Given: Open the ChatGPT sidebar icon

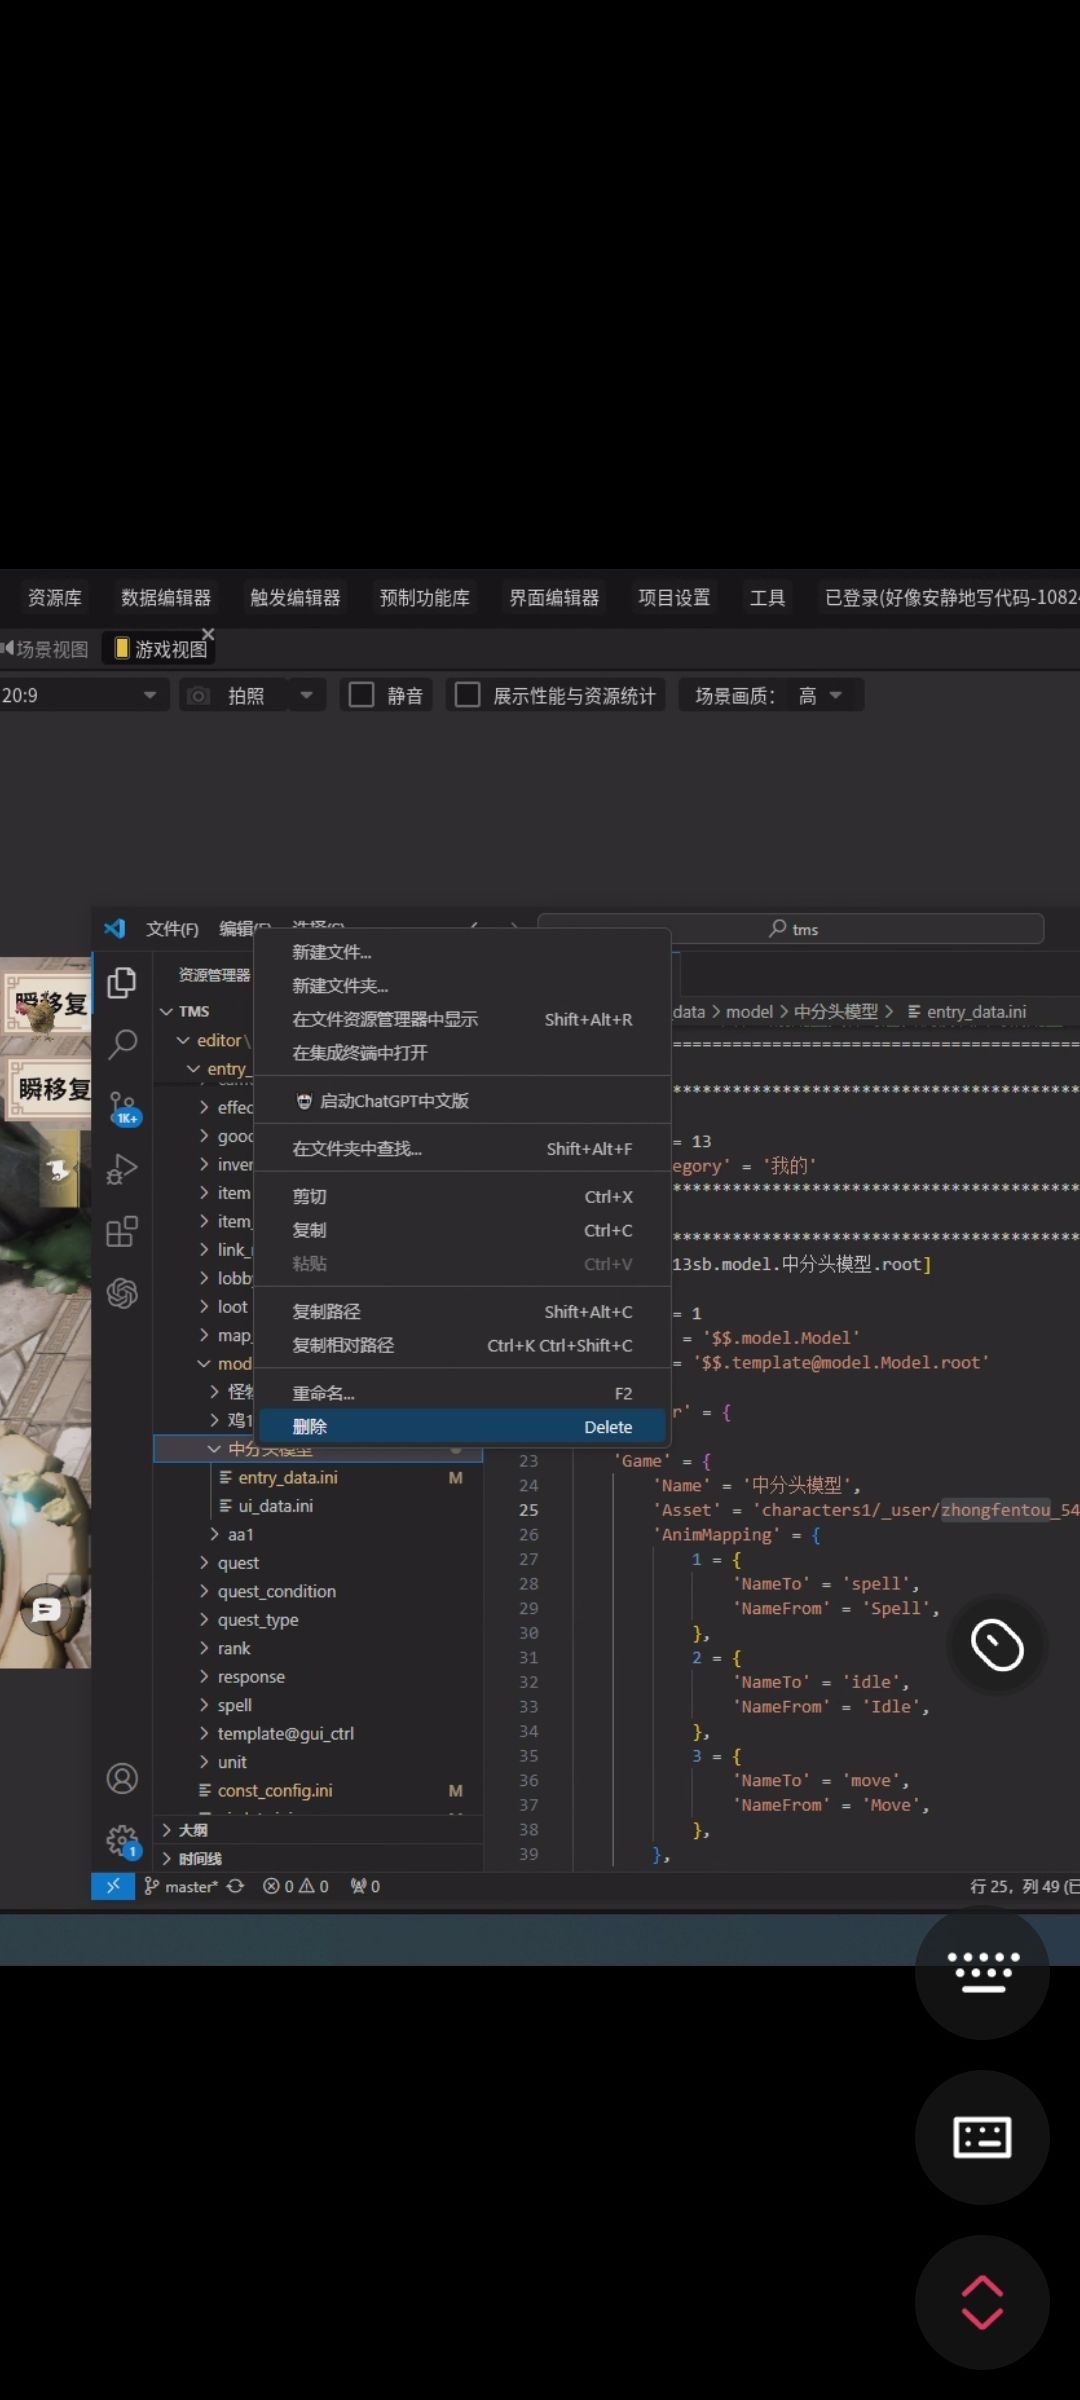Looking at the screenshot, I should 122,1293.
